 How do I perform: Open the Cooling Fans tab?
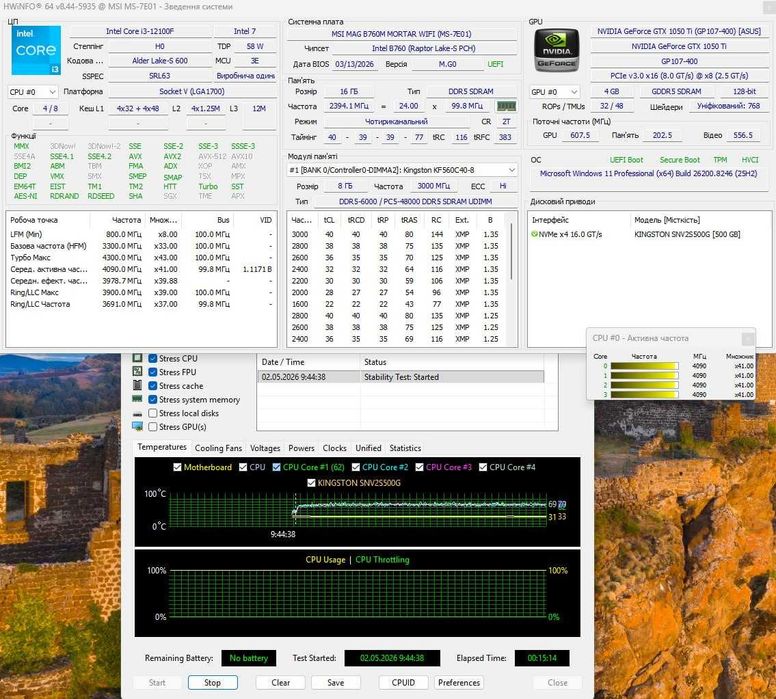(x=218, y=448)
